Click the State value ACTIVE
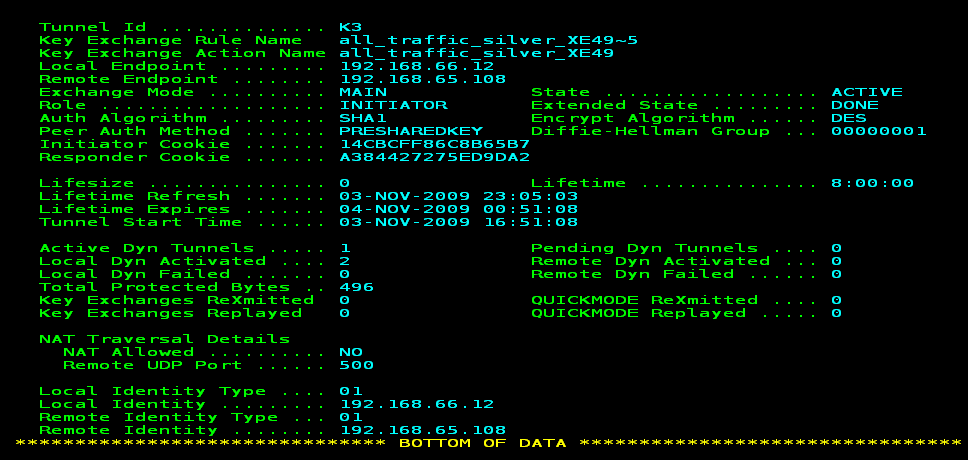Screen dimensions: 968x460 tap(867, 92)
